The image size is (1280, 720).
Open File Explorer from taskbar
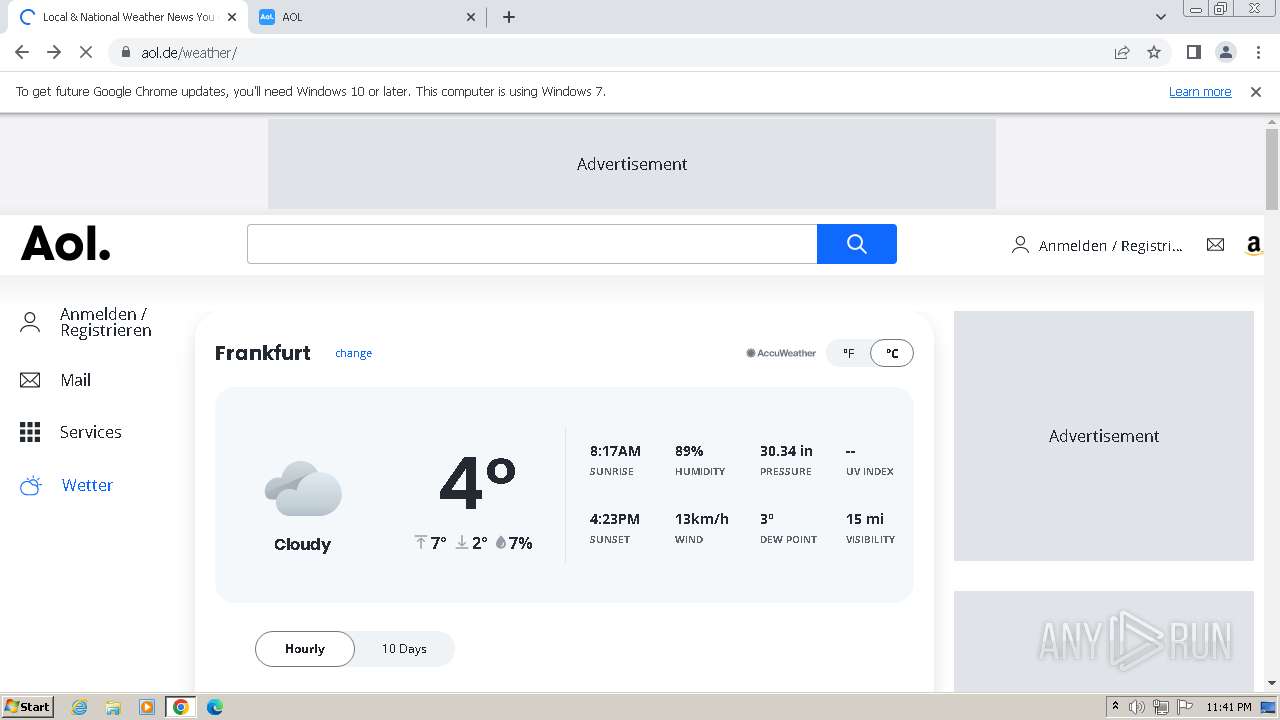(113, 707)
